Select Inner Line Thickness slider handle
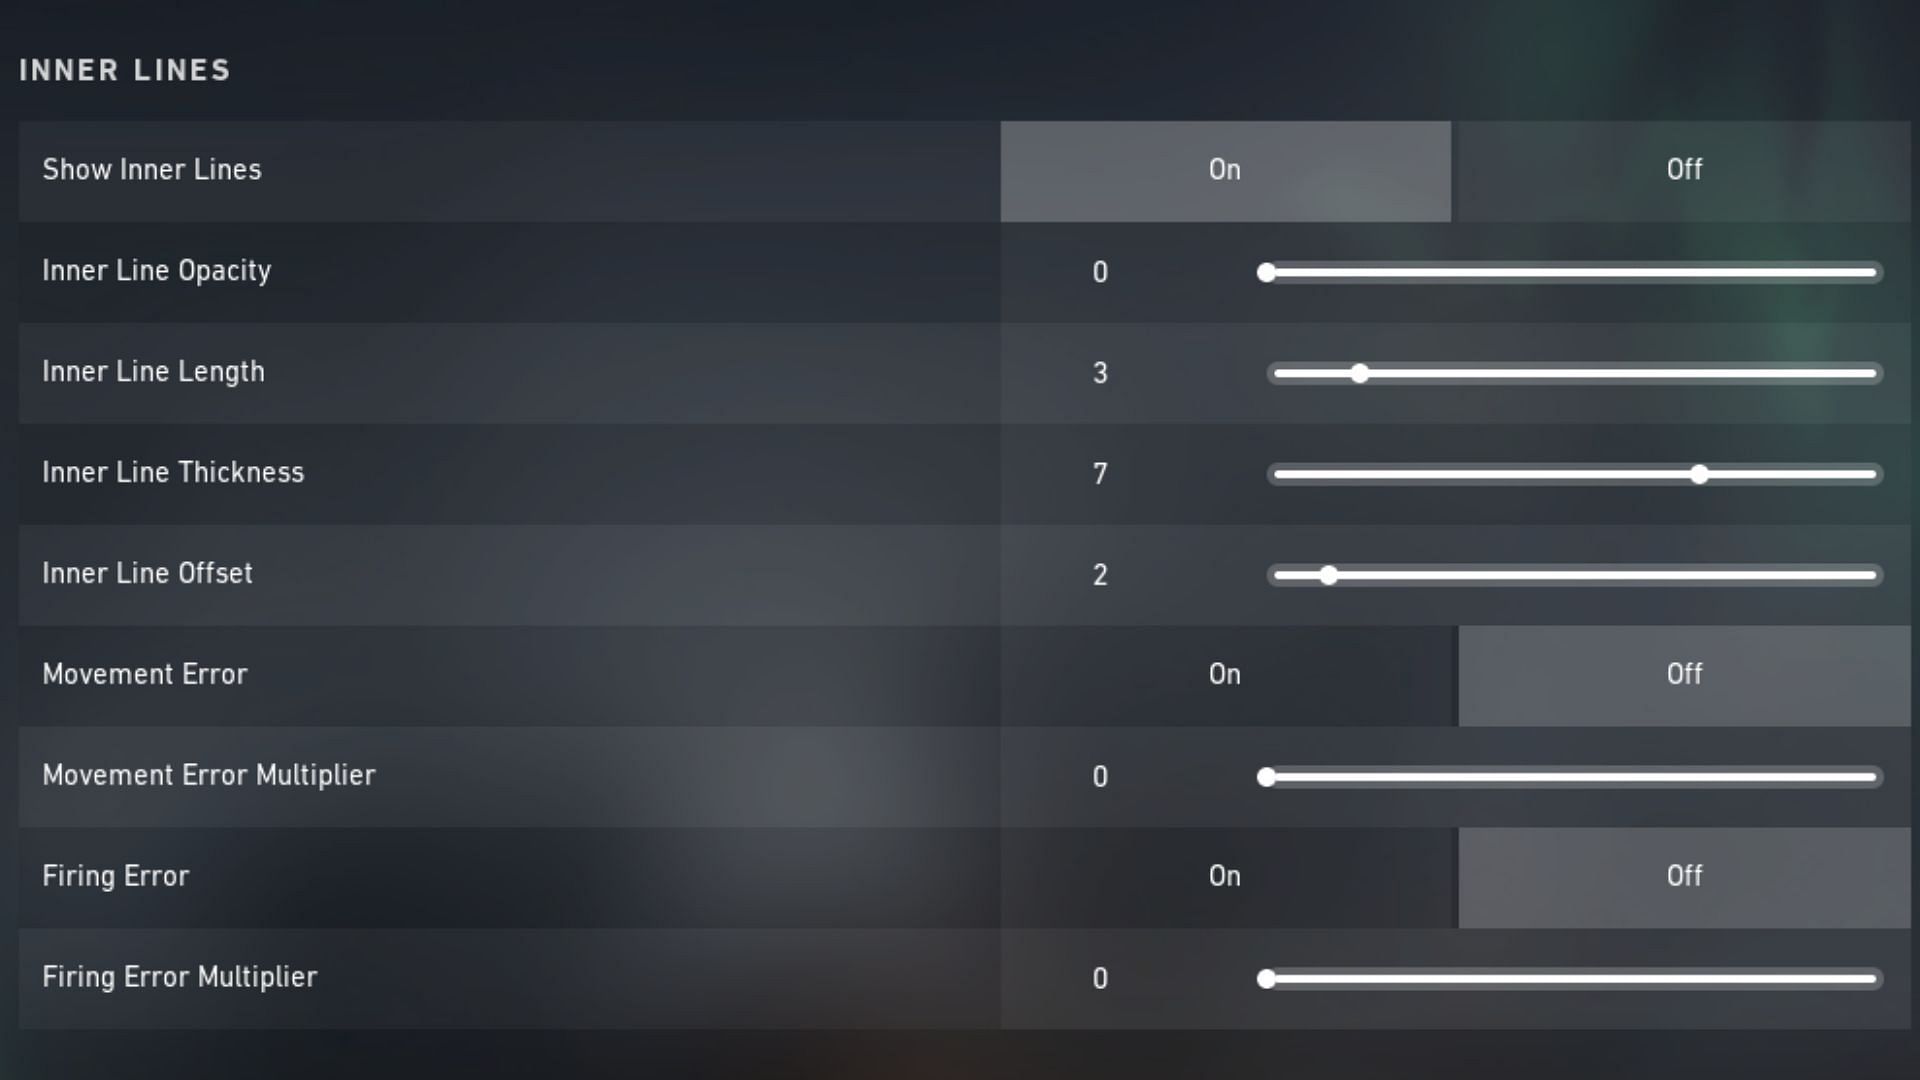 (1696, 473)
